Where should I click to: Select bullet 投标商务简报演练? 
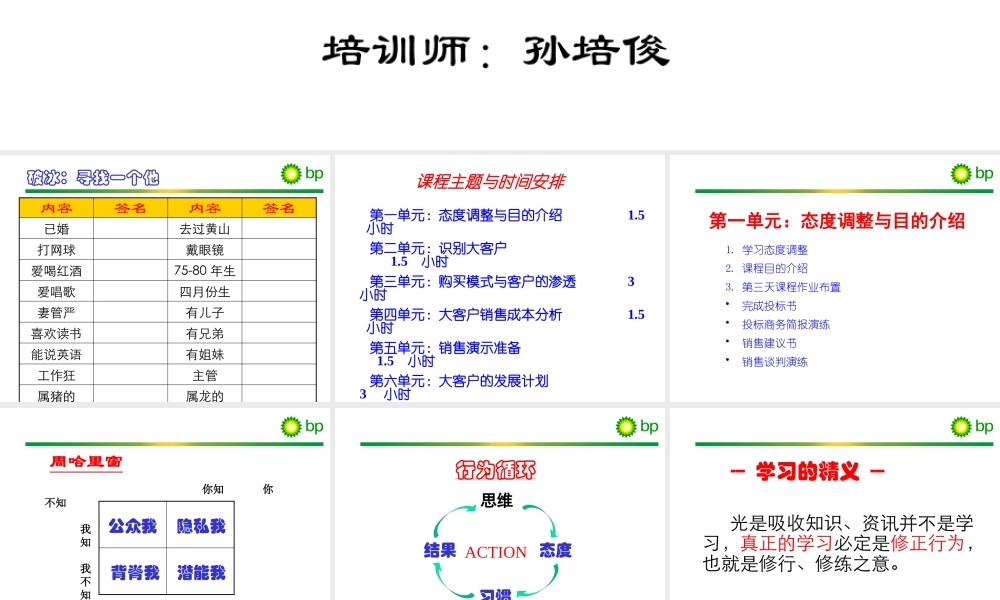pyautogui.click(x=786, y=325)
